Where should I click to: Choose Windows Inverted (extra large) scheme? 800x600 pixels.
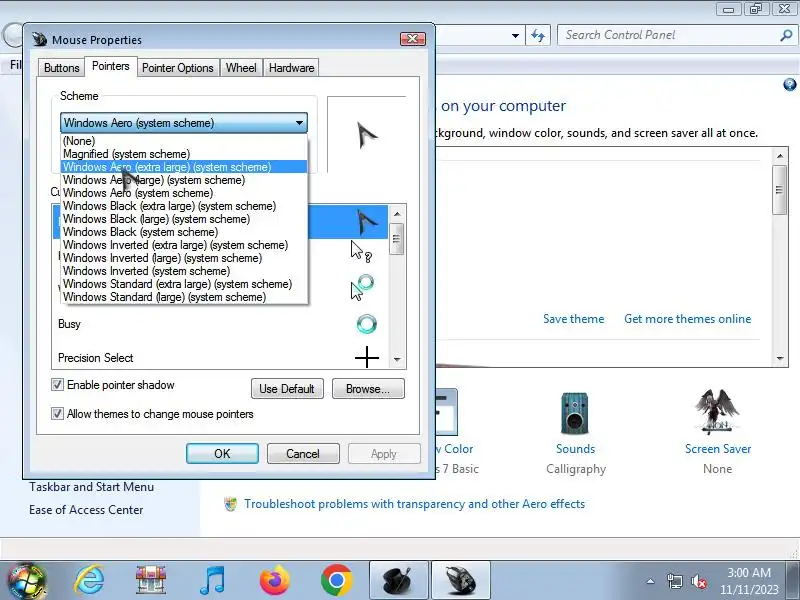pyautogui.click(x=184, y=245)
